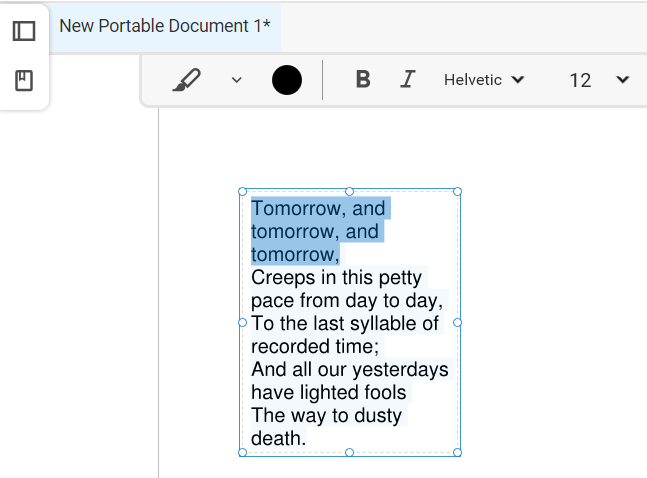The height and width of the screenshot is (478, 647).
Task: Click the top-center text box handle
Action: coord(349,192)
